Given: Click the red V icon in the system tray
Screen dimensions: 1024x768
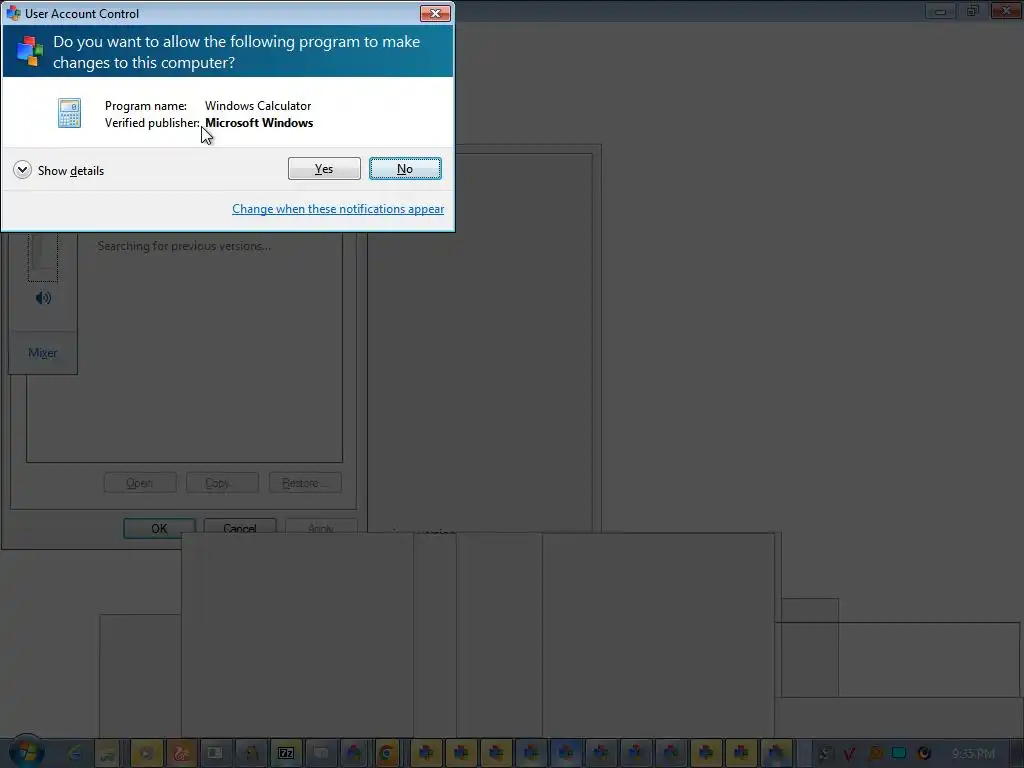Looking at the screenshot, I should (x=850, y=754).
